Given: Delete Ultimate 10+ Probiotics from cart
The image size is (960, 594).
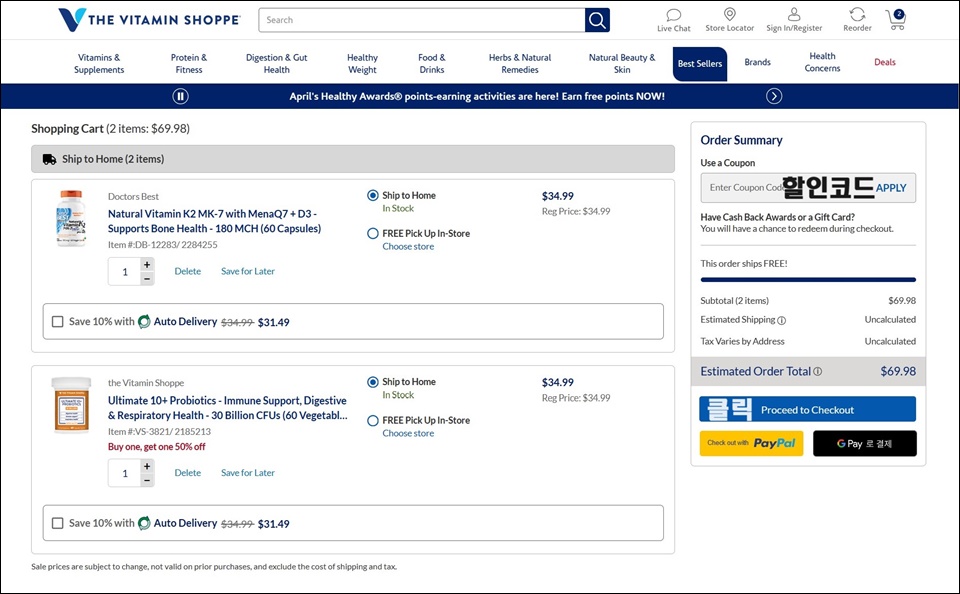Looking at the screenshot, I should pyautogui.click(x=187, y=473).
